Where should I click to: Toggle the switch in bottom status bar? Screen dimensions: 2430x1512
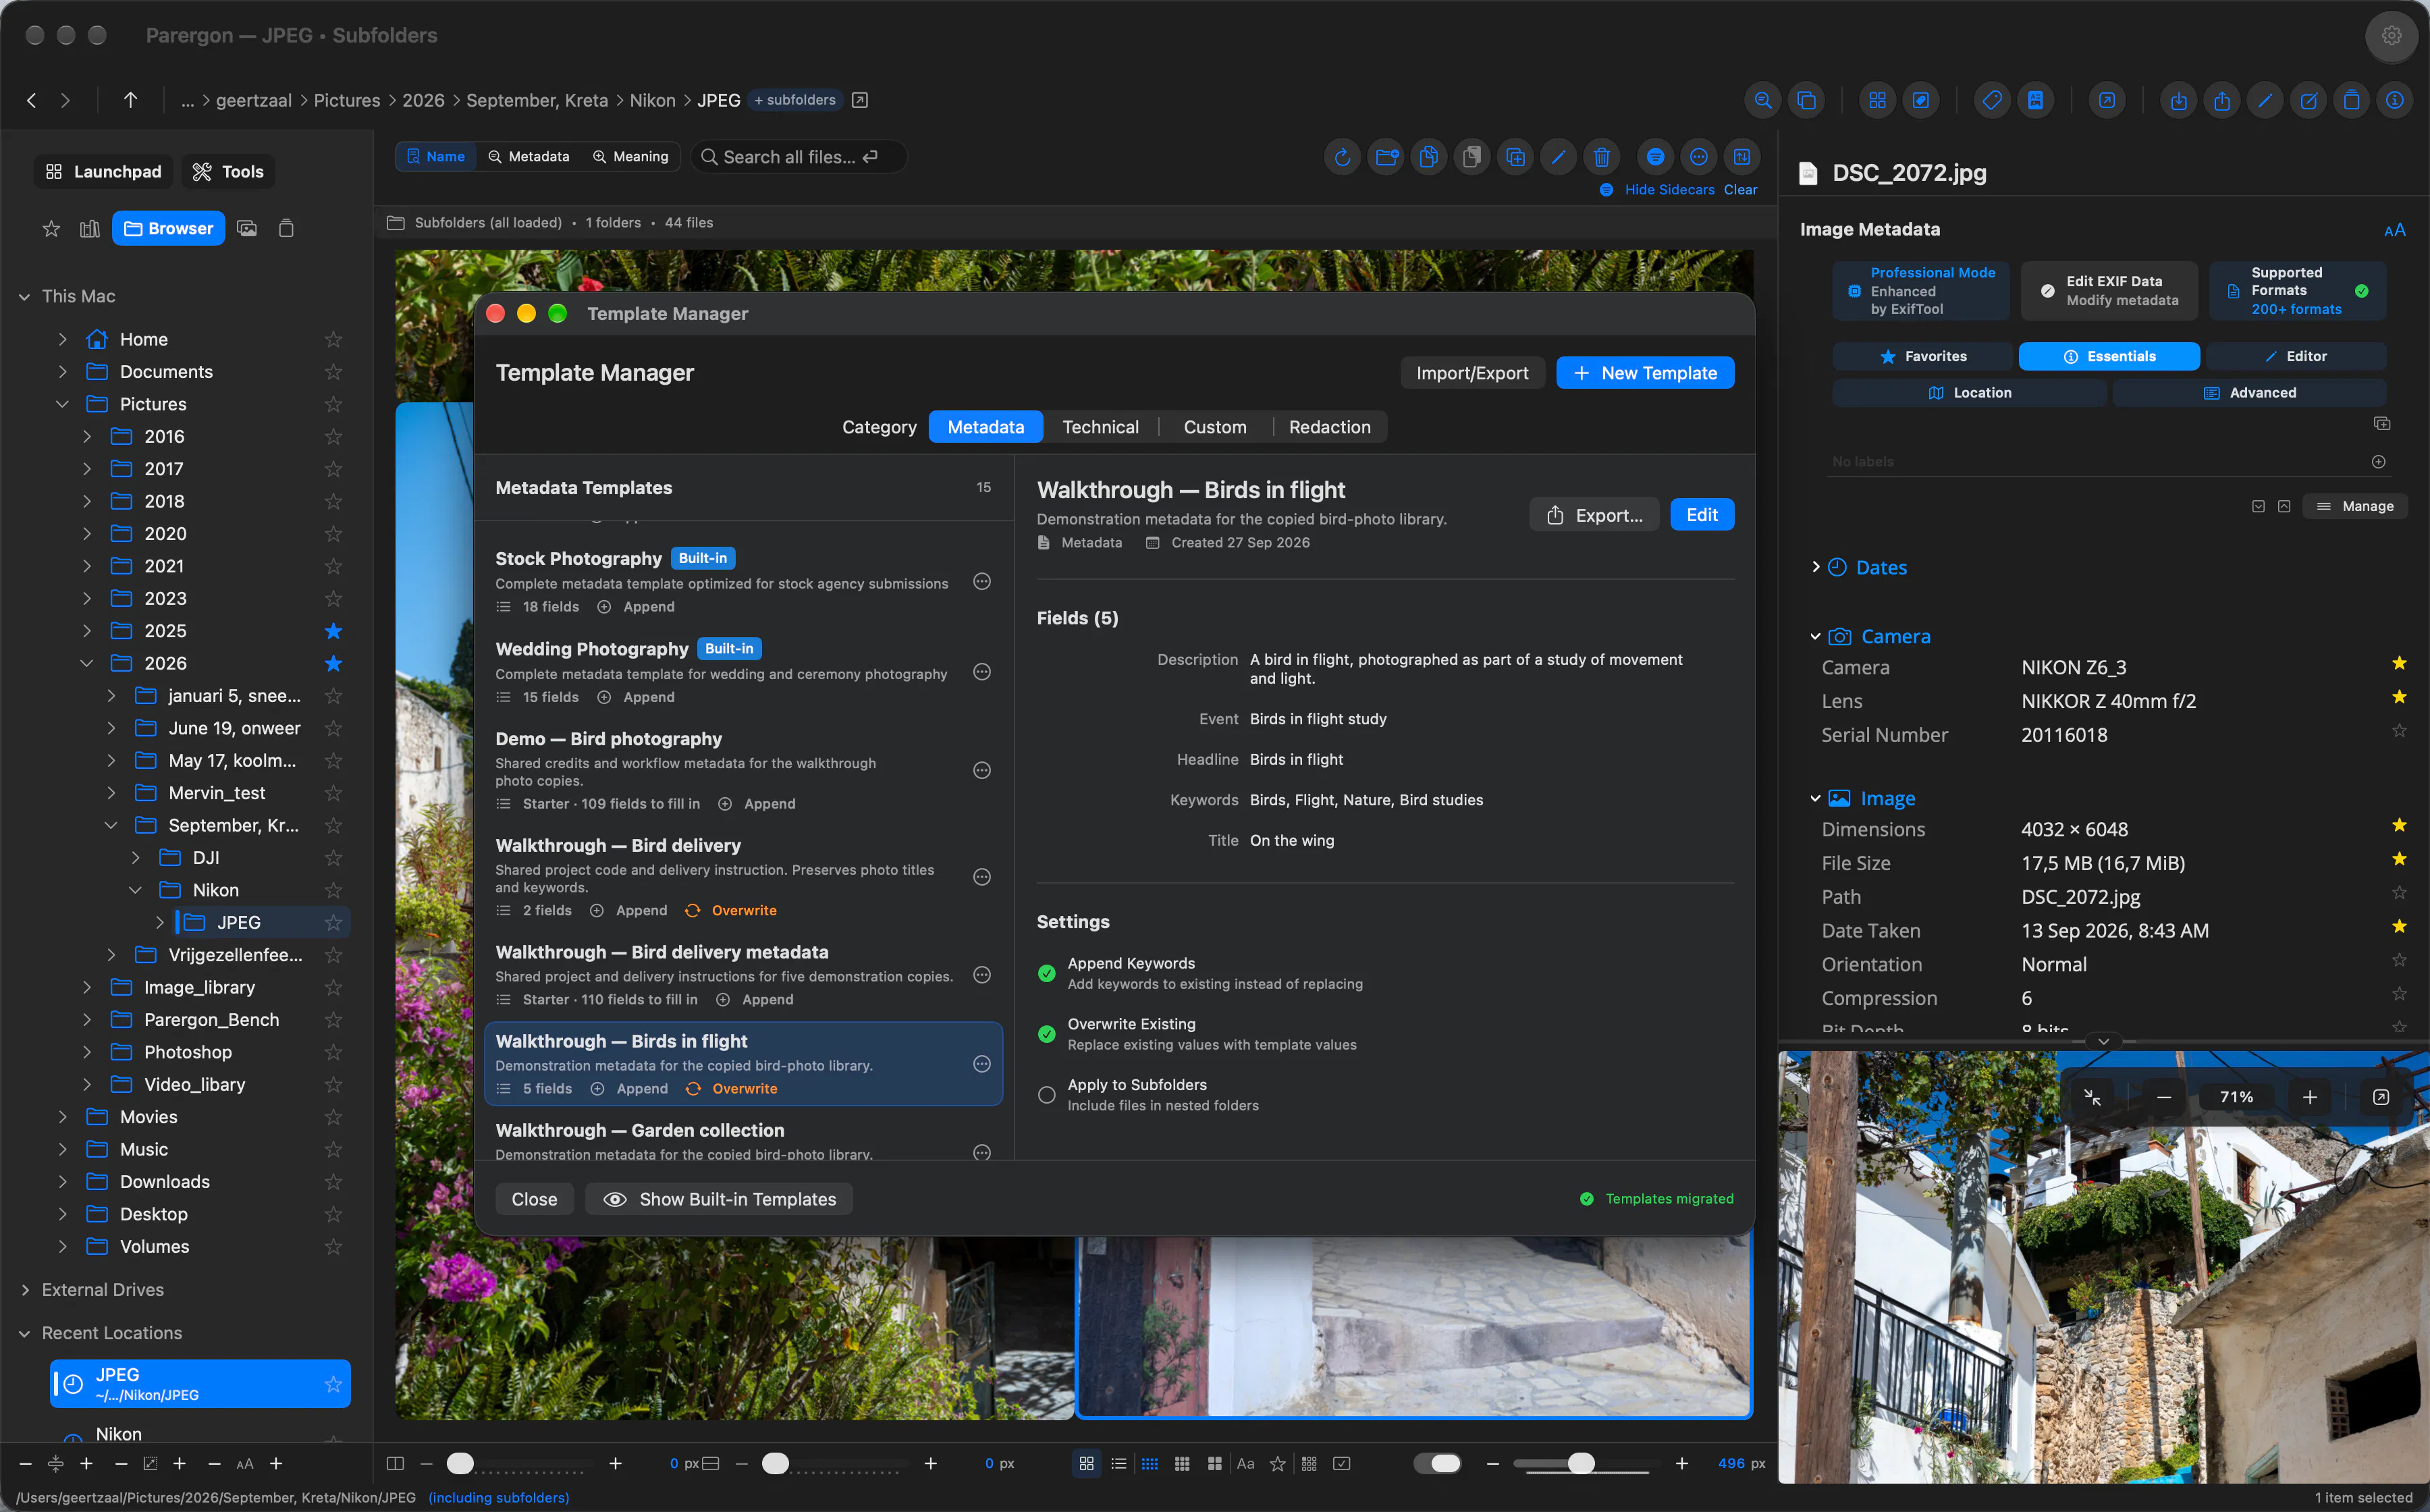(x=1437, y=1463)
